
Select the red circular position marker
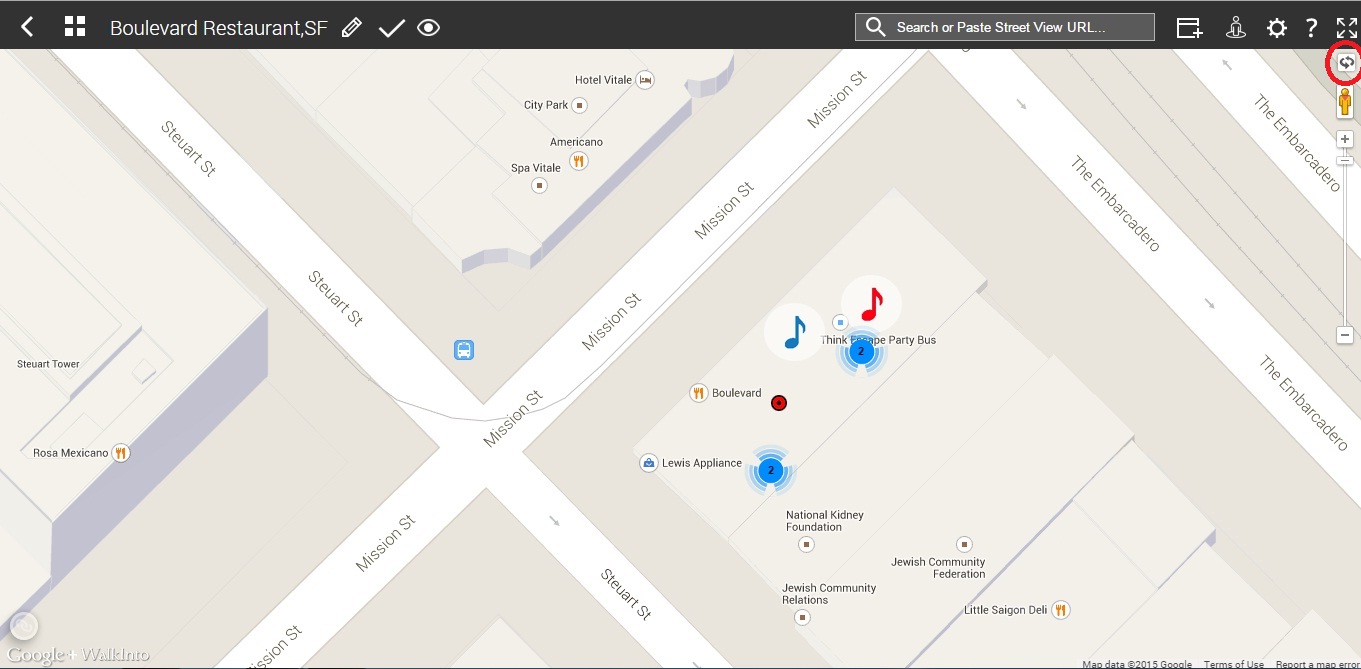[x=780, y=403]
